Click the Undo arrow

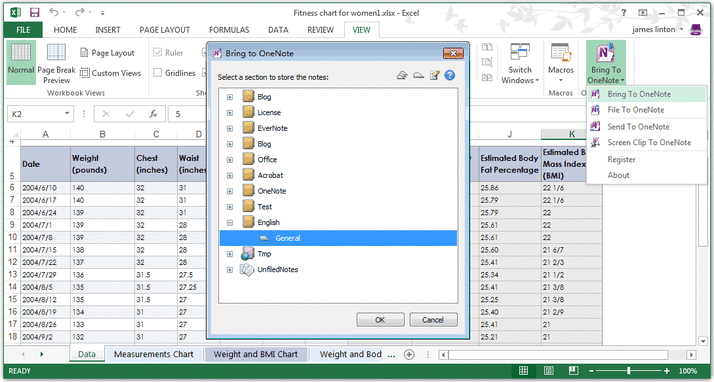53,13
